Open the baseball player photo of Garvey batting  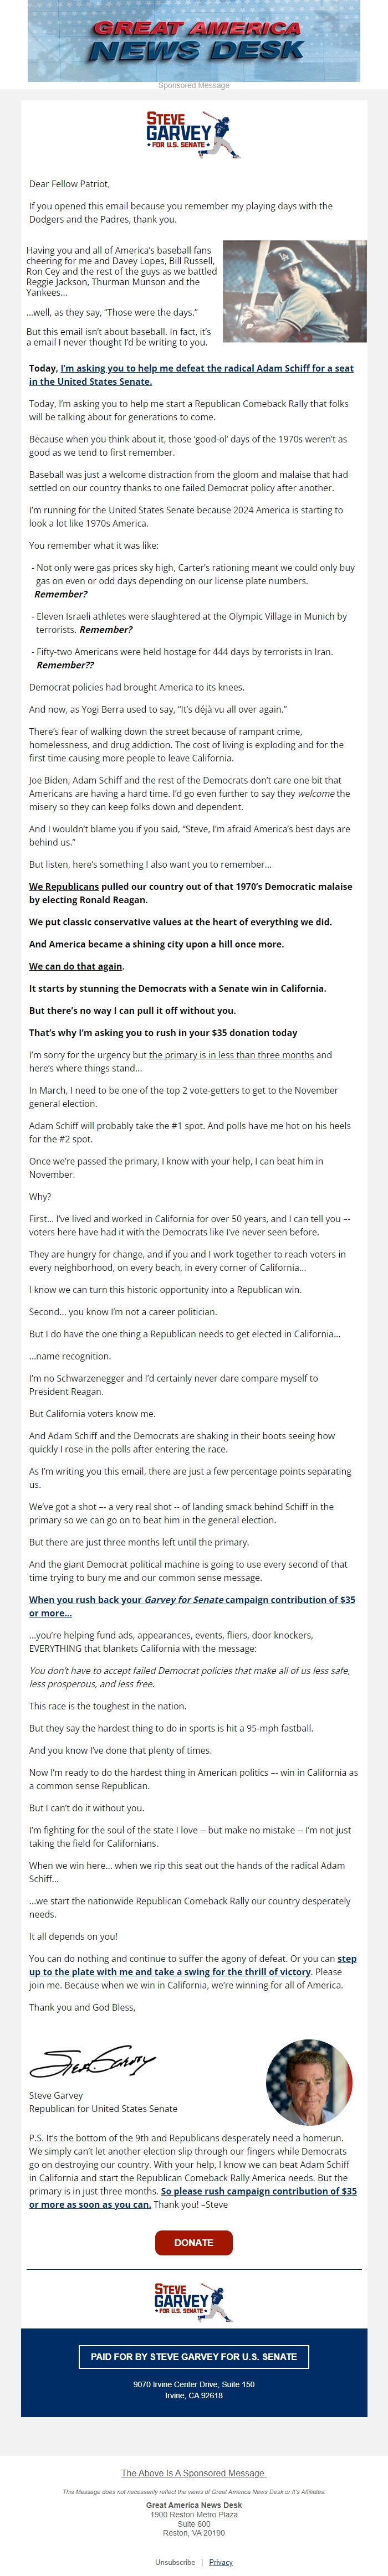(x=294, y=291)
